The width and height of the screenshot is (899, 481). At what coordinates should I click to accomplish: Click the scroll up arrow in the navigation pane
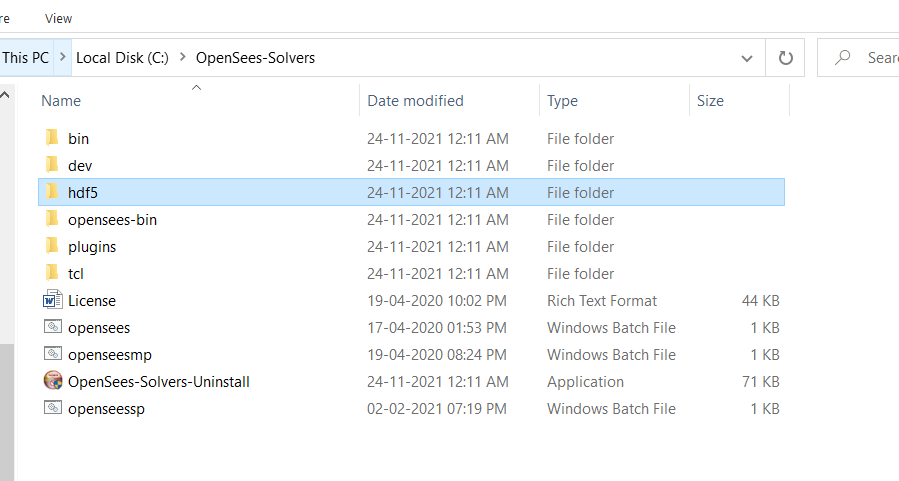(x=5, y=95)
